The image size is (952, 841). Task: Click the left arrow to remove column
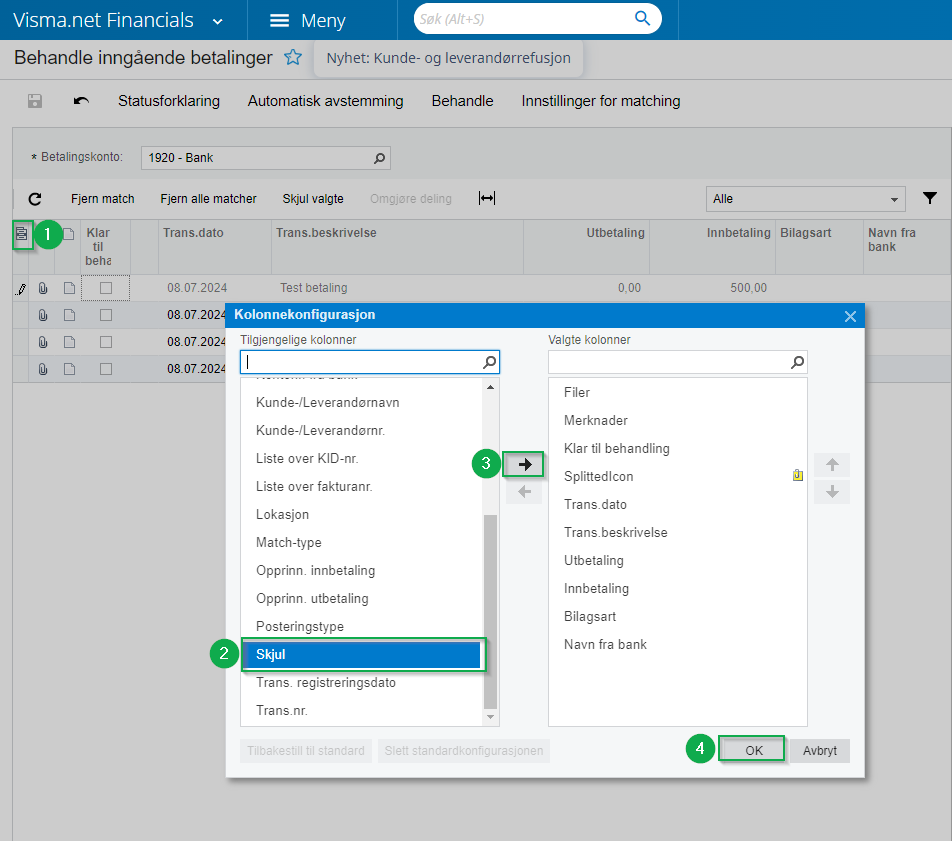(x=525, y=492)
